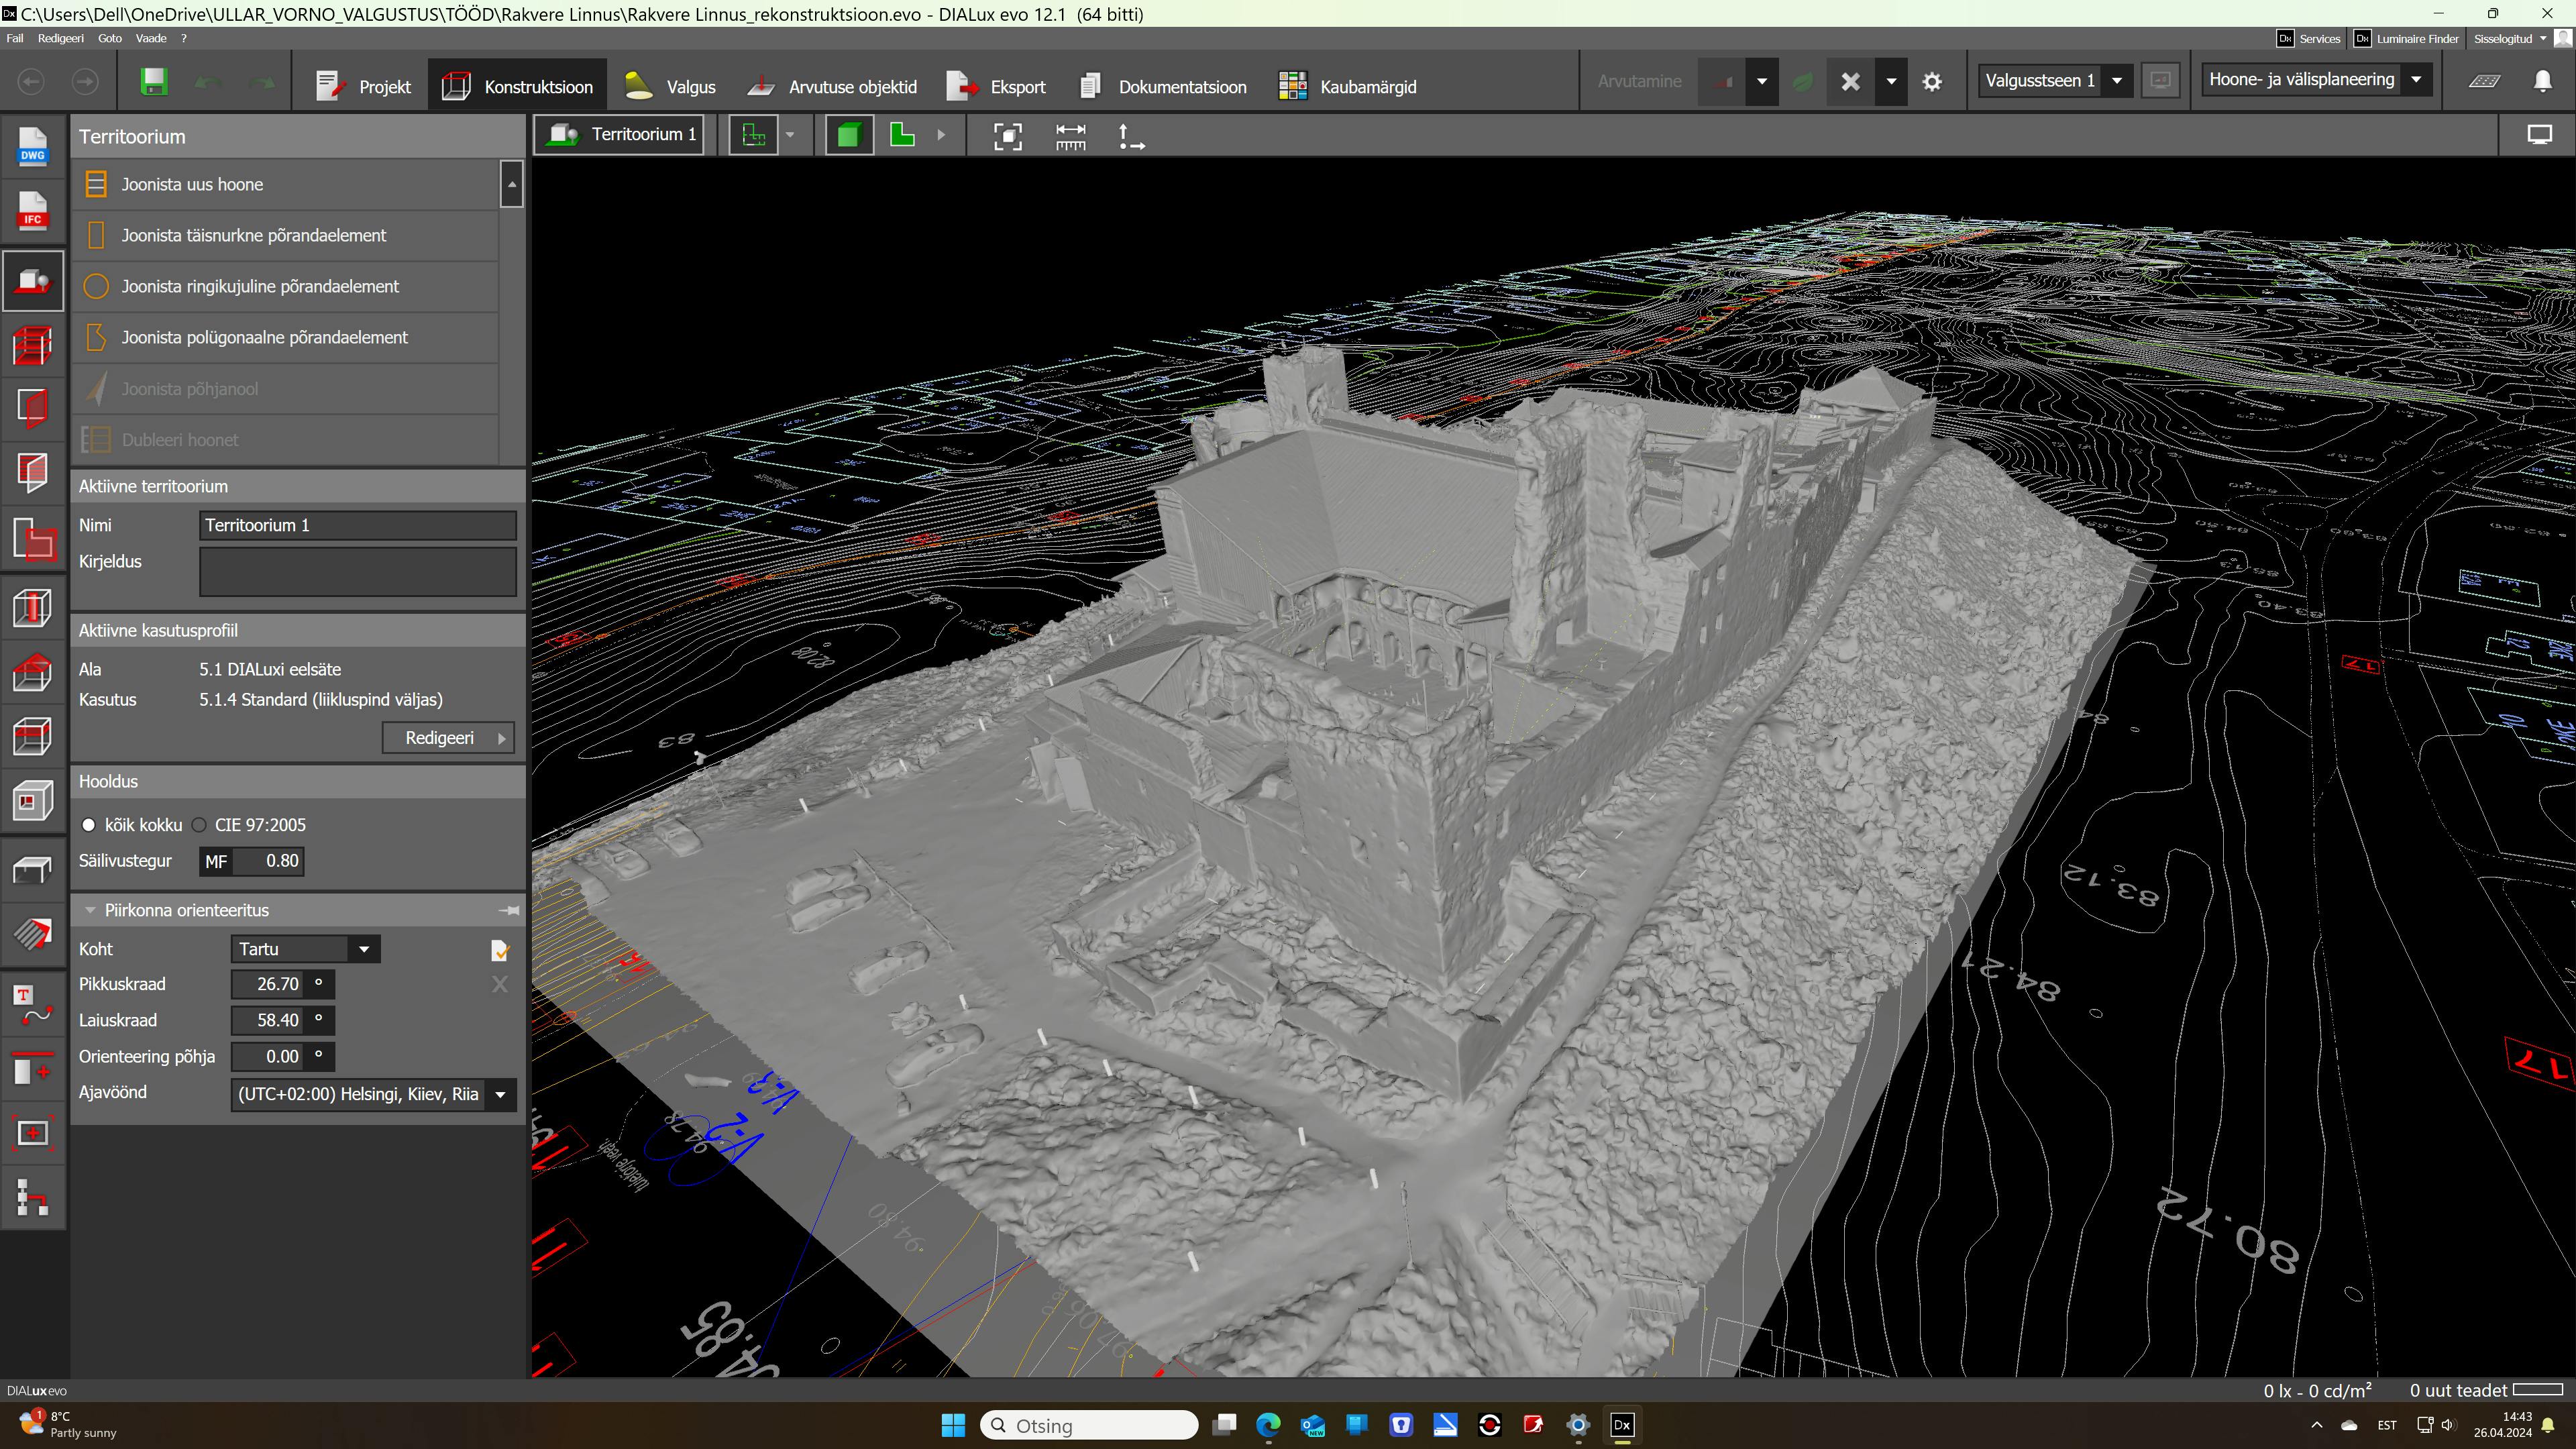Click the zoom-to-fit view icon
2576x1449 pixels.
coord(1007,136)
